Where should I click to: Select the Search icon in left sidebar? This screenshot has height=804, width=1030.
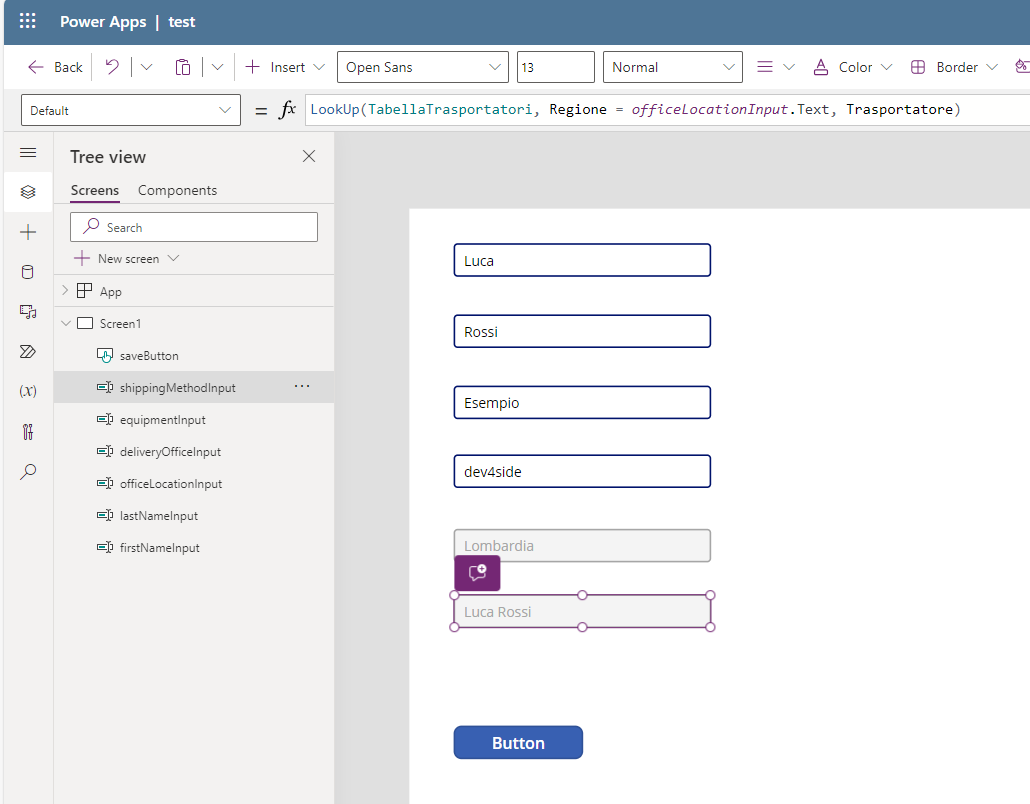28,471
